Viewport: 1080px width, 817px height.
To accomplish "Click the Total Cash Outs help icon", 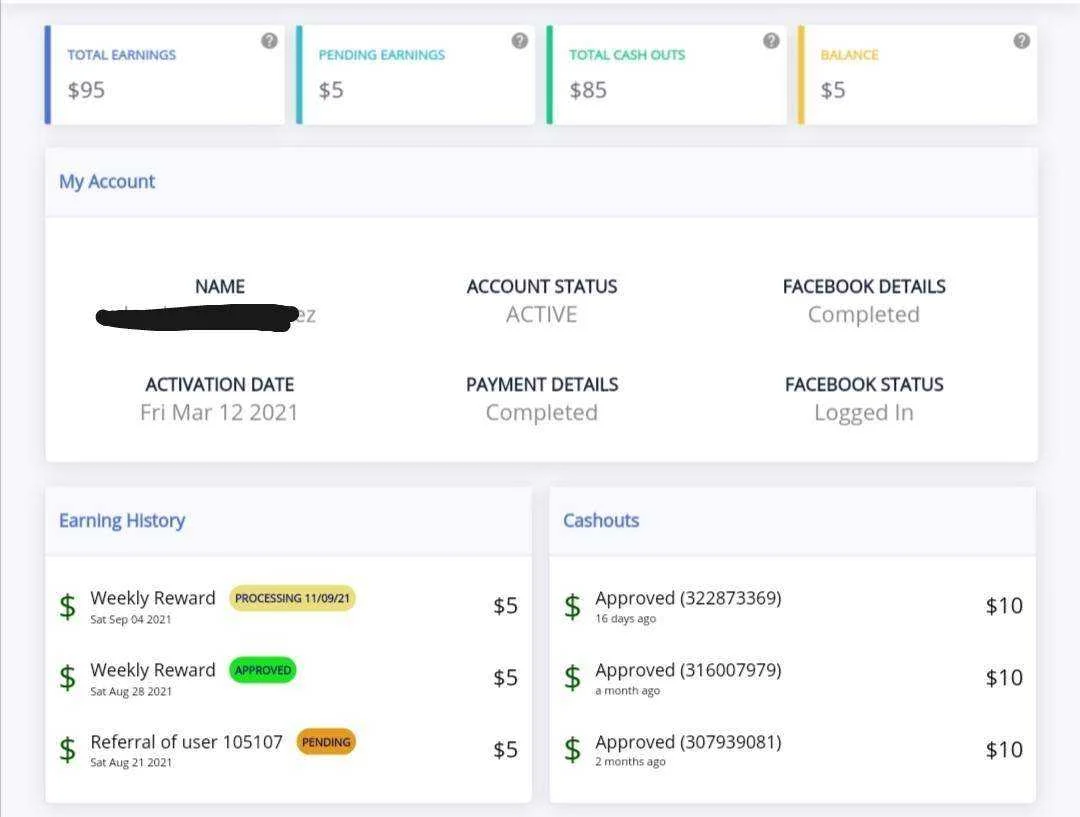I will click(x=771, y=41).
